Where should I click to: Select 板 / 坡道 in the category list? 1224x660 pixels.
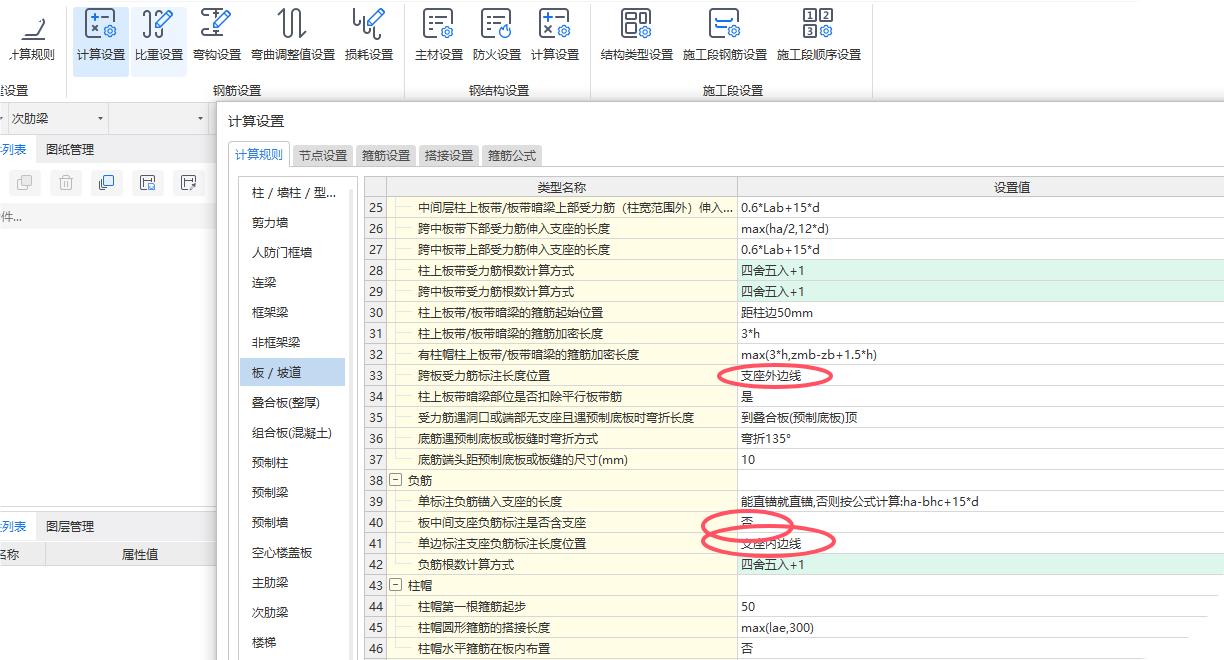(x=293, y=373)
